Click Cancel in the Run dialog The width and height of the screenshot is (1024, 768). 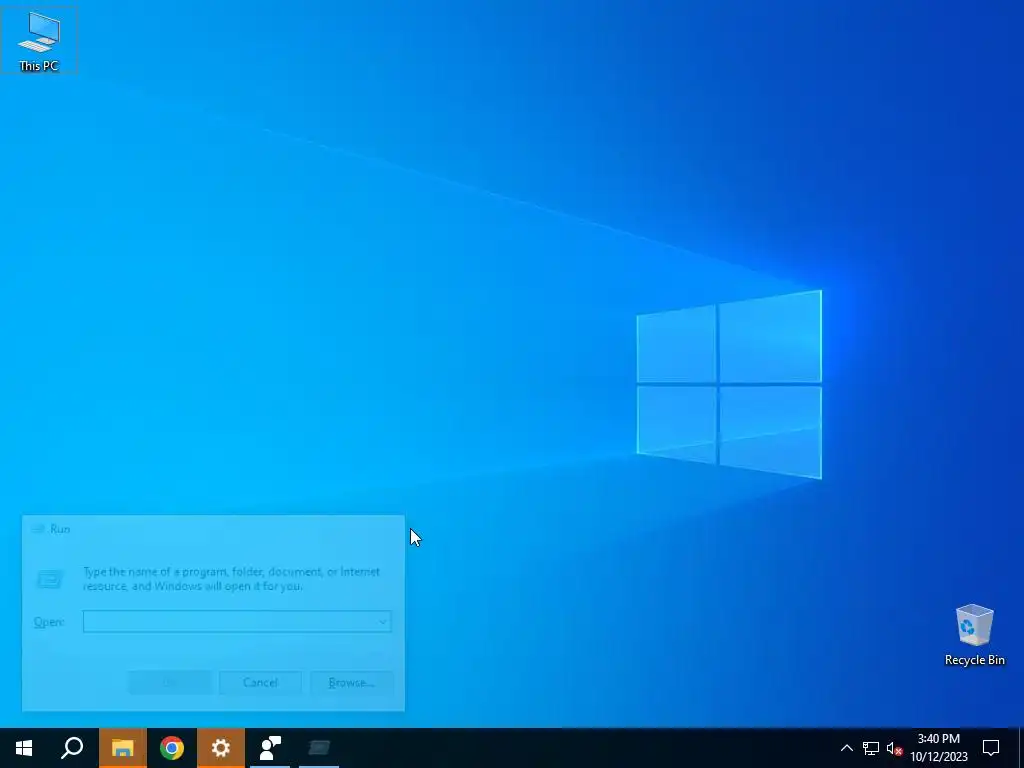260,682
